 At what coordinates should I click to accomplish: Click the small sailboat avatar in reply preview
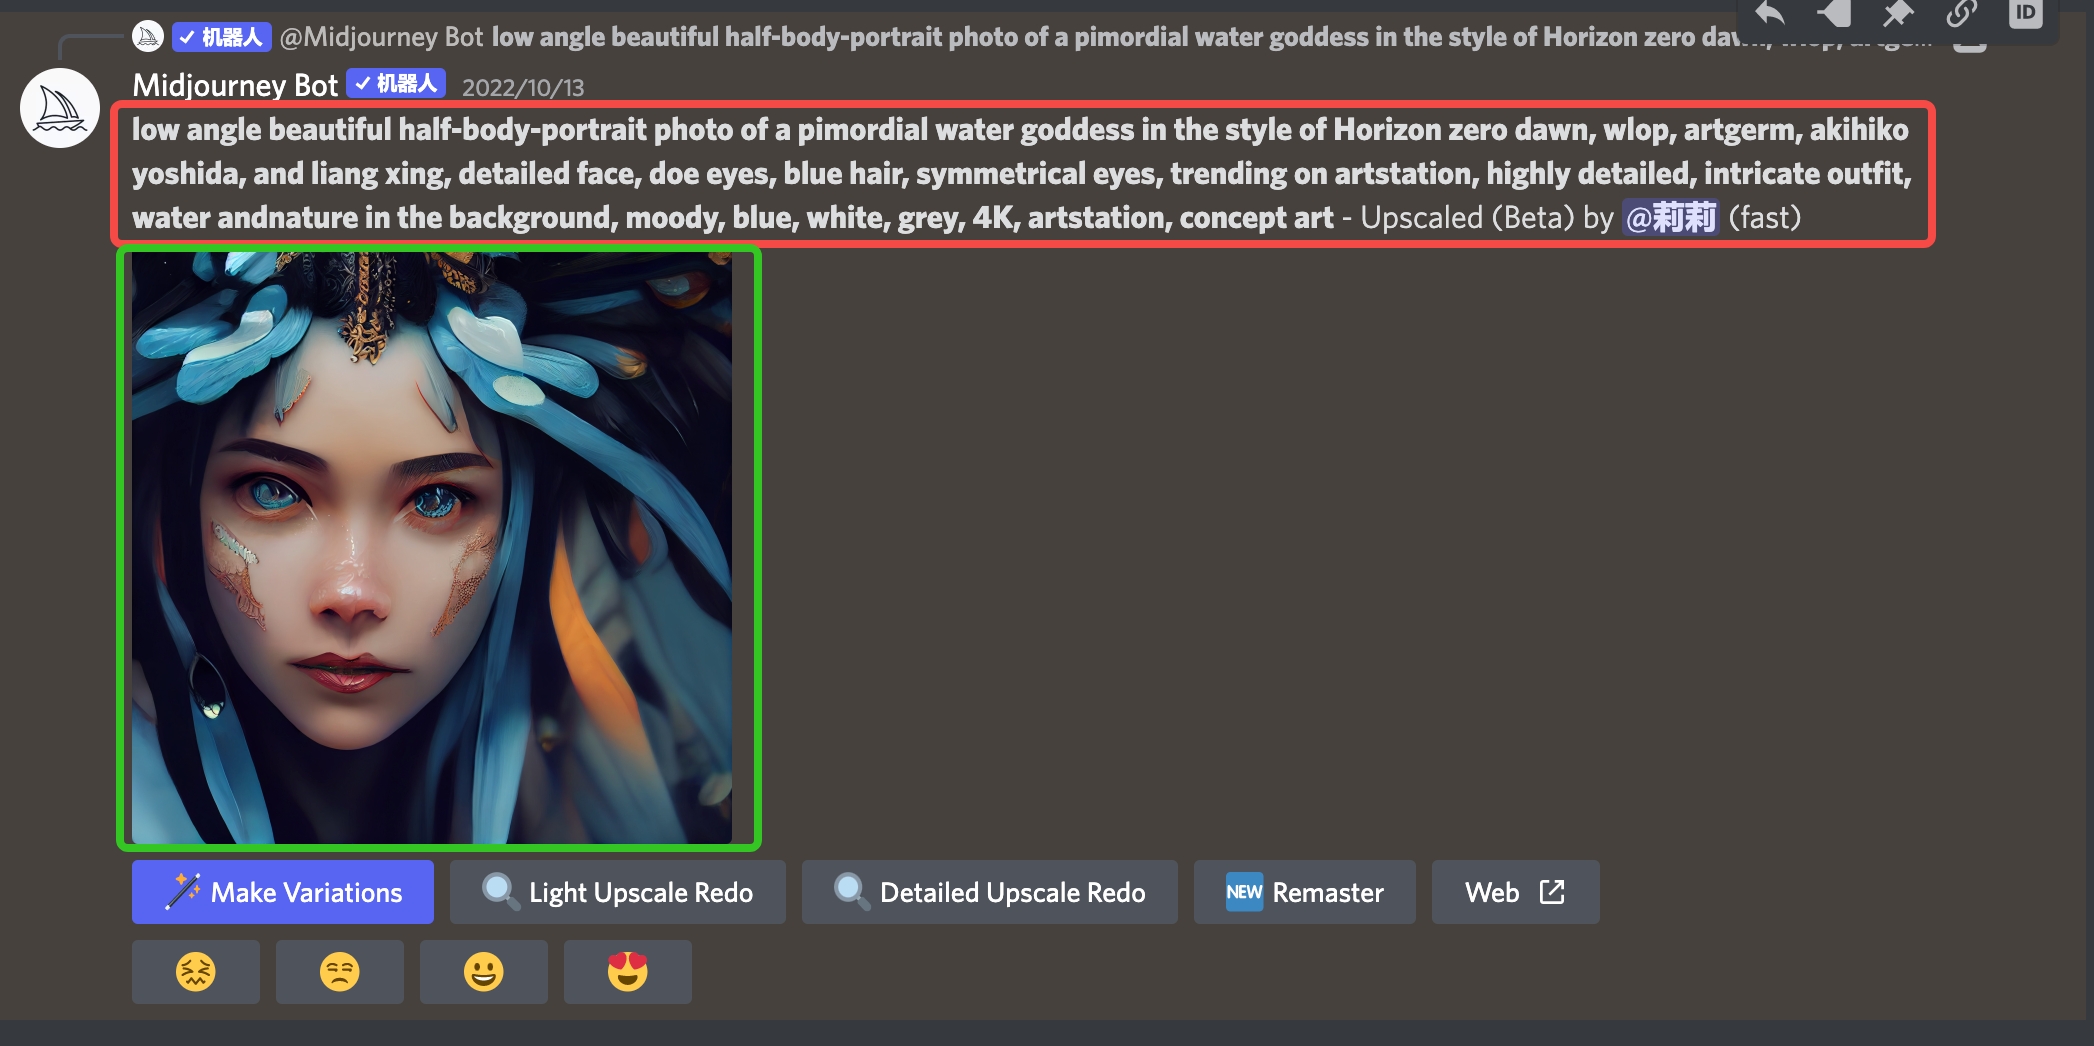(148, 37)
